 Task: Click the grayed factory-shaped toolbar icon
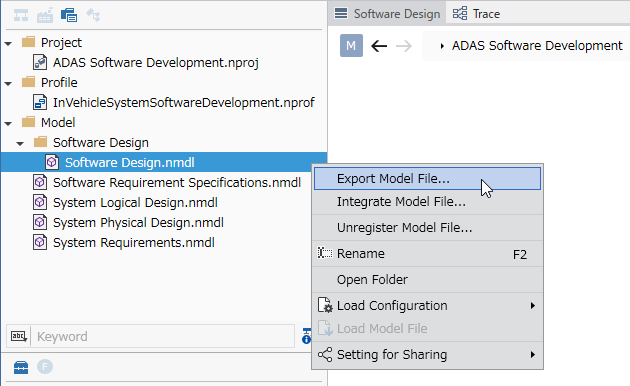pyautogui.click(x=45, y=15)
